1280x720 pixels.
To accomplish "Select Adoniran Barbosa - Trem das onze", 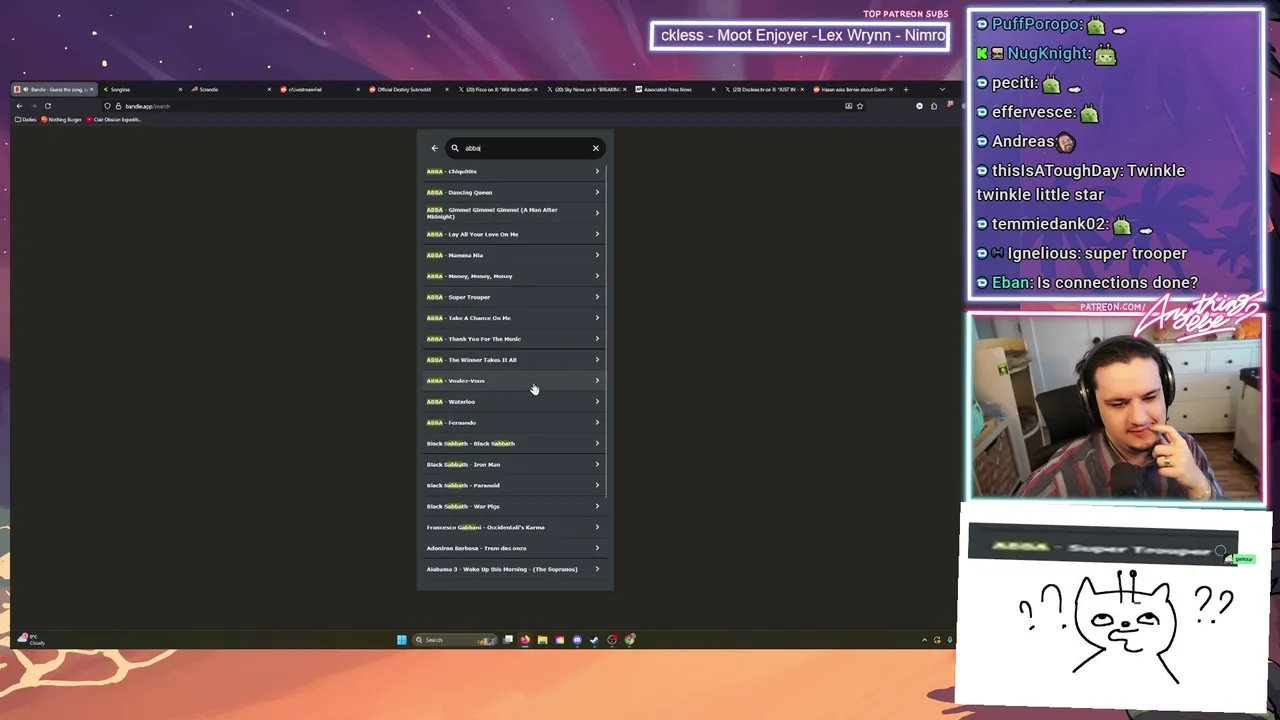I will point(513,548).
